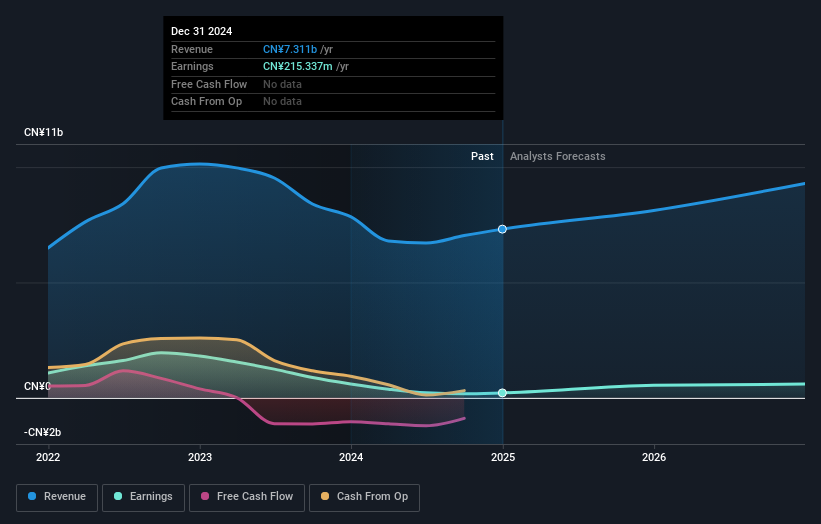
Task: Toggle the Revenue legend series
Action: pyautogui.click(x=57, y=497)
